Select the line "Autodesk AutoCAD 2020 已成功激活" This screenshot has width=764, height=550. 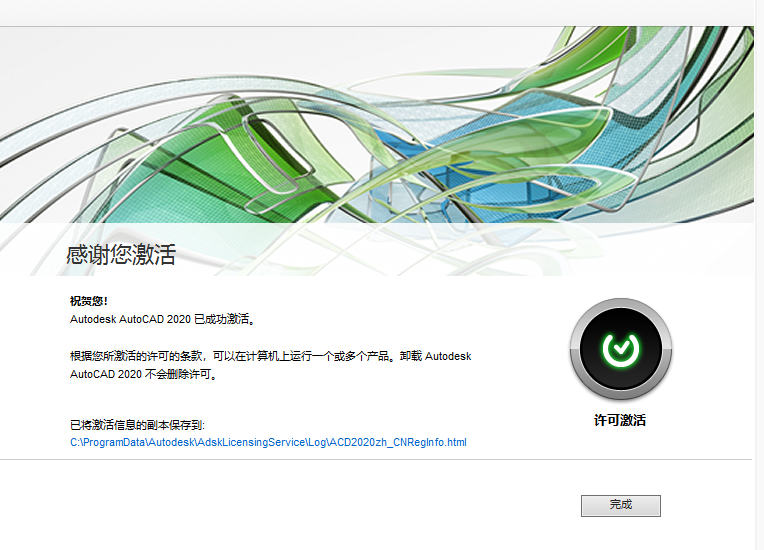162,320
